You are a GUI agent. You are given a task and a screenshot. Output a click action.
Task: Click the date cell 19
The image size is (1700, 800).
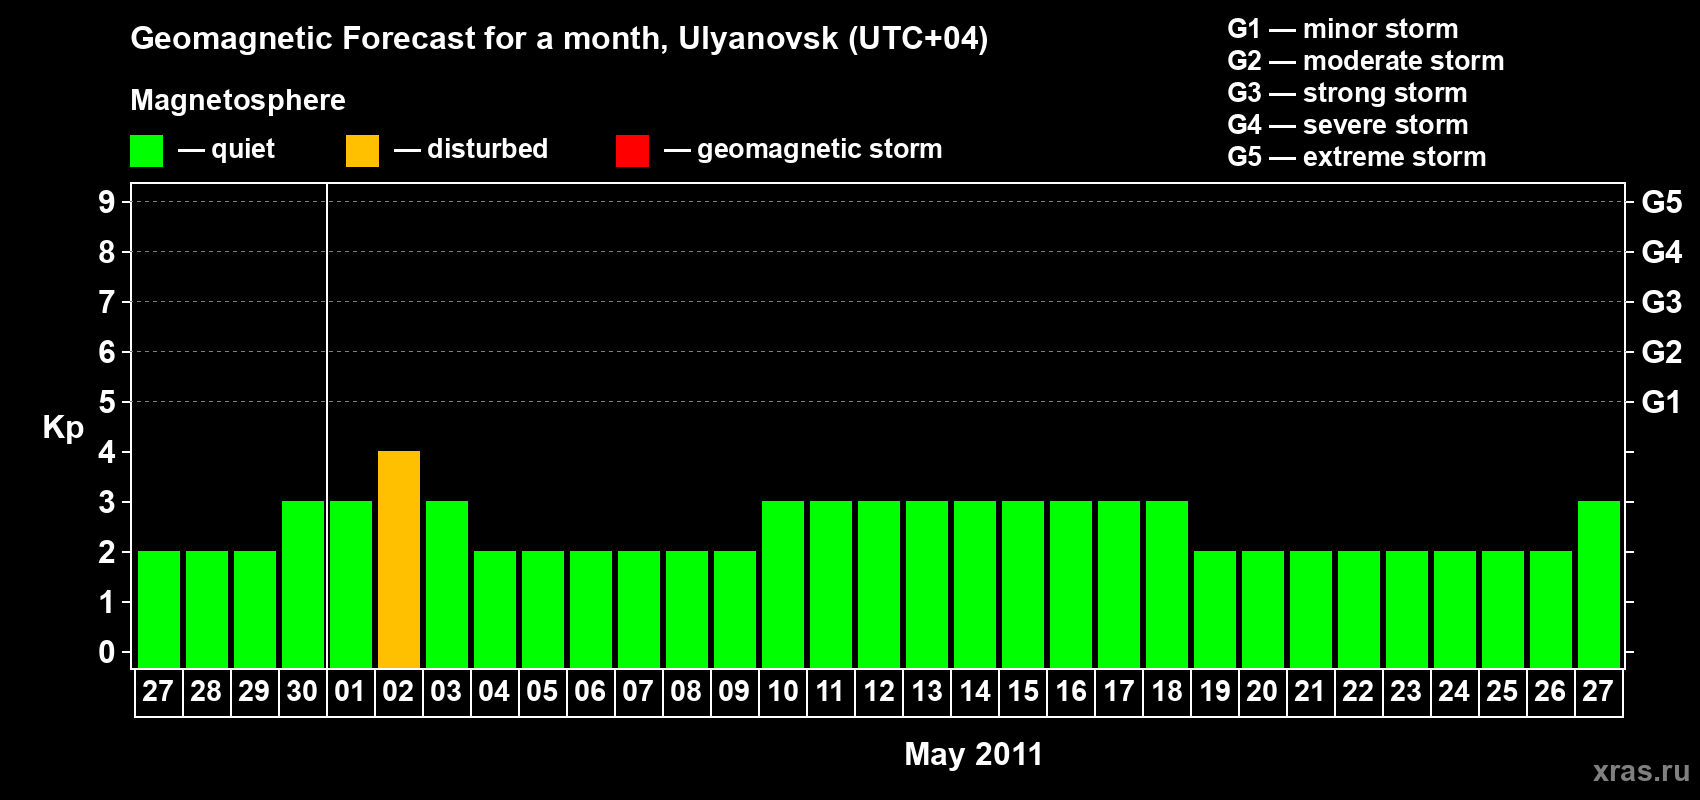[x=1215, y=692]
